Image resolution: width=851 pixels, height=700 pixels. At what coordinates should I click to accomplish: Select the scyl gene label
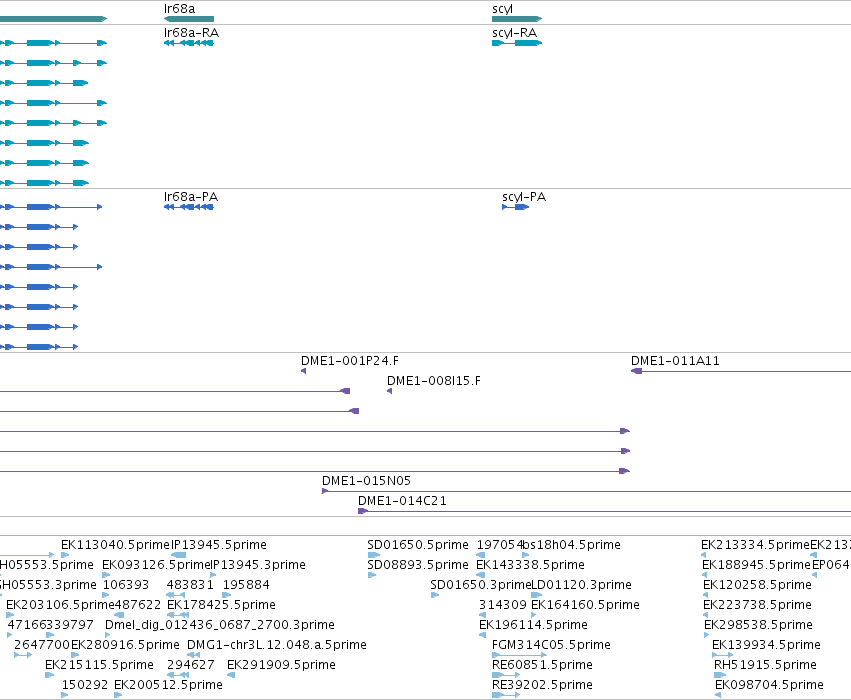502,9
